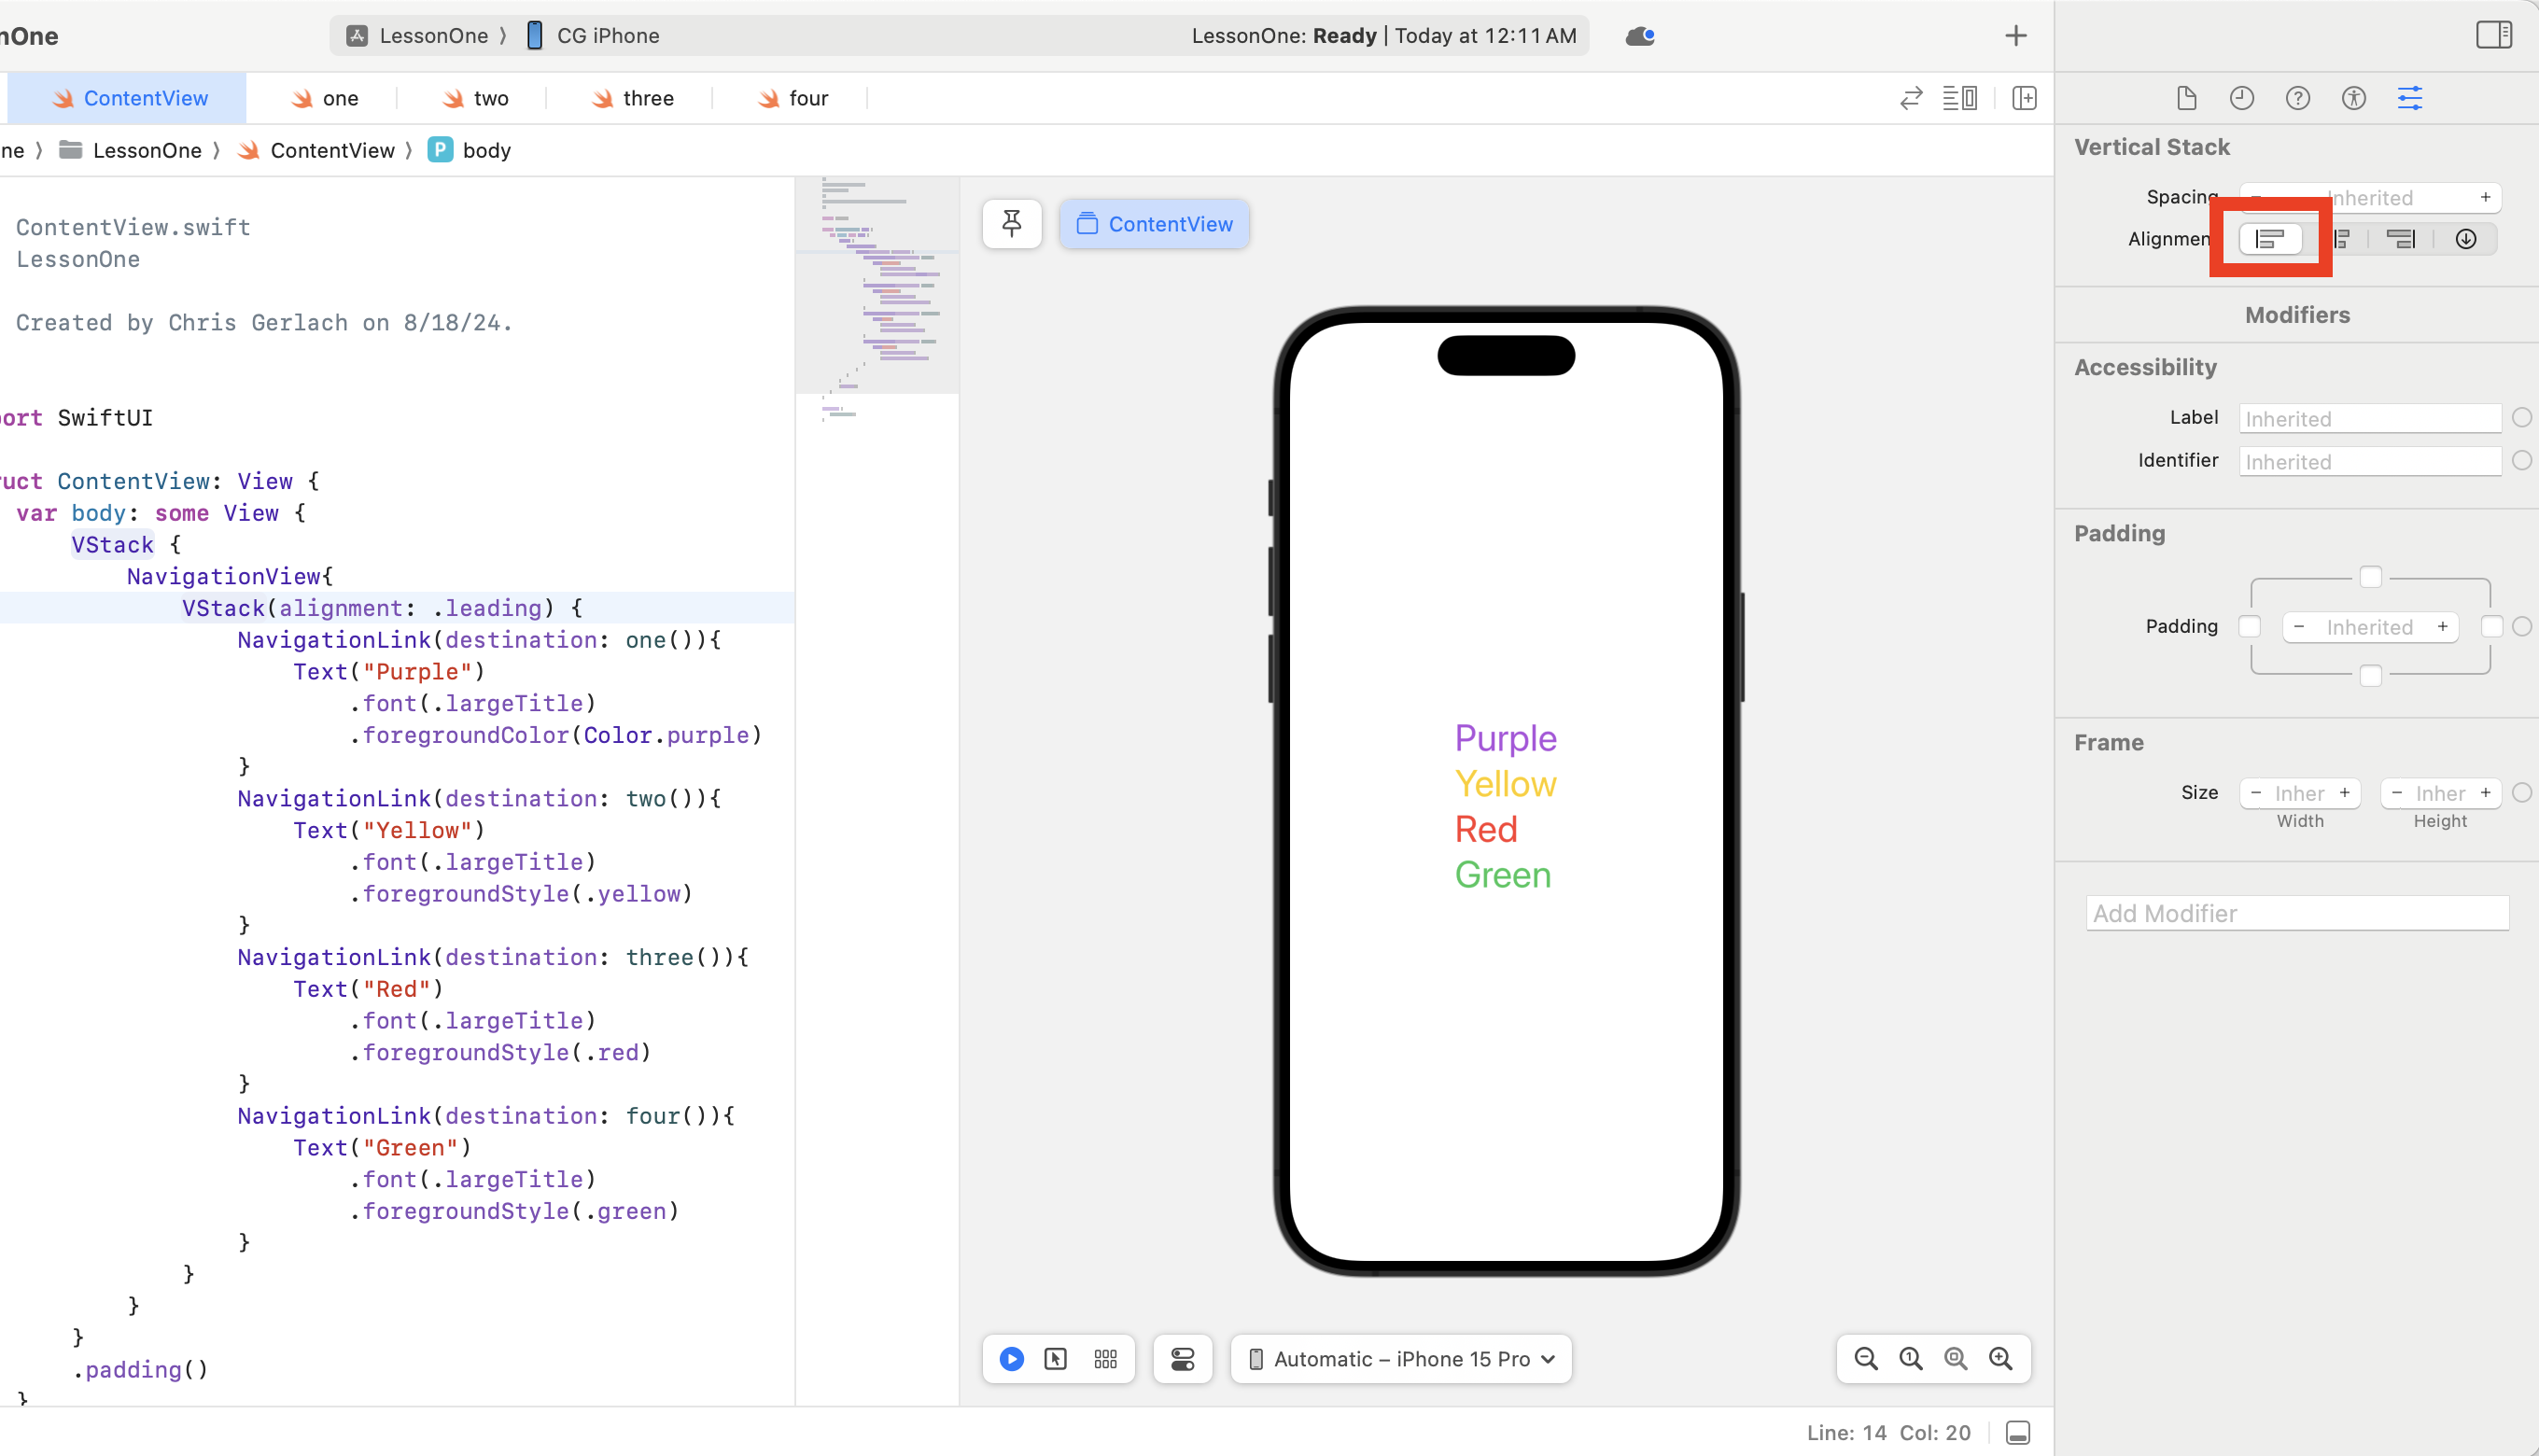Image resolution: width=2539 pixels, height=1456 pixels.
Task: Select leading alignment for Vertical Stack
Action: click(2271, 238)
